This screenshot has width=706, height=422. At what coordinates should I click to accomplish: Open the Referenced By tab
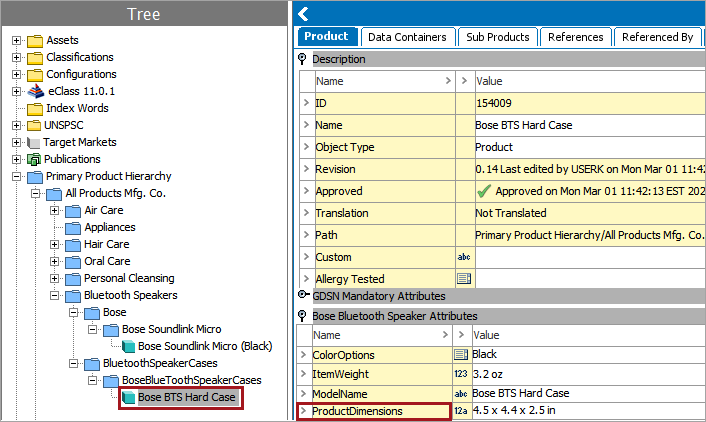(x=657, y=37)
